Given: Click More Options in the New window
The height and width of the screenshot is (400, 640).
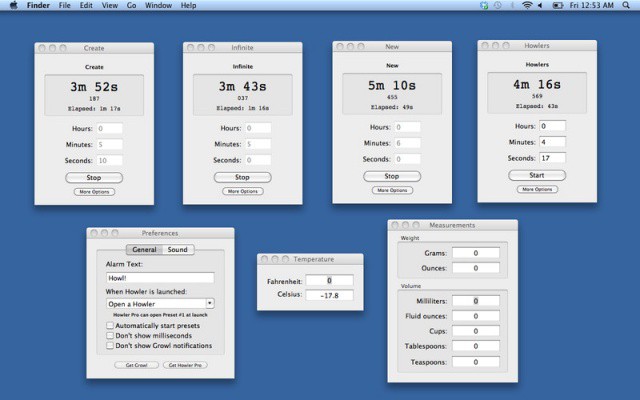Looking at the screenshot, I should pyautogui.click(x=392, y=190).
